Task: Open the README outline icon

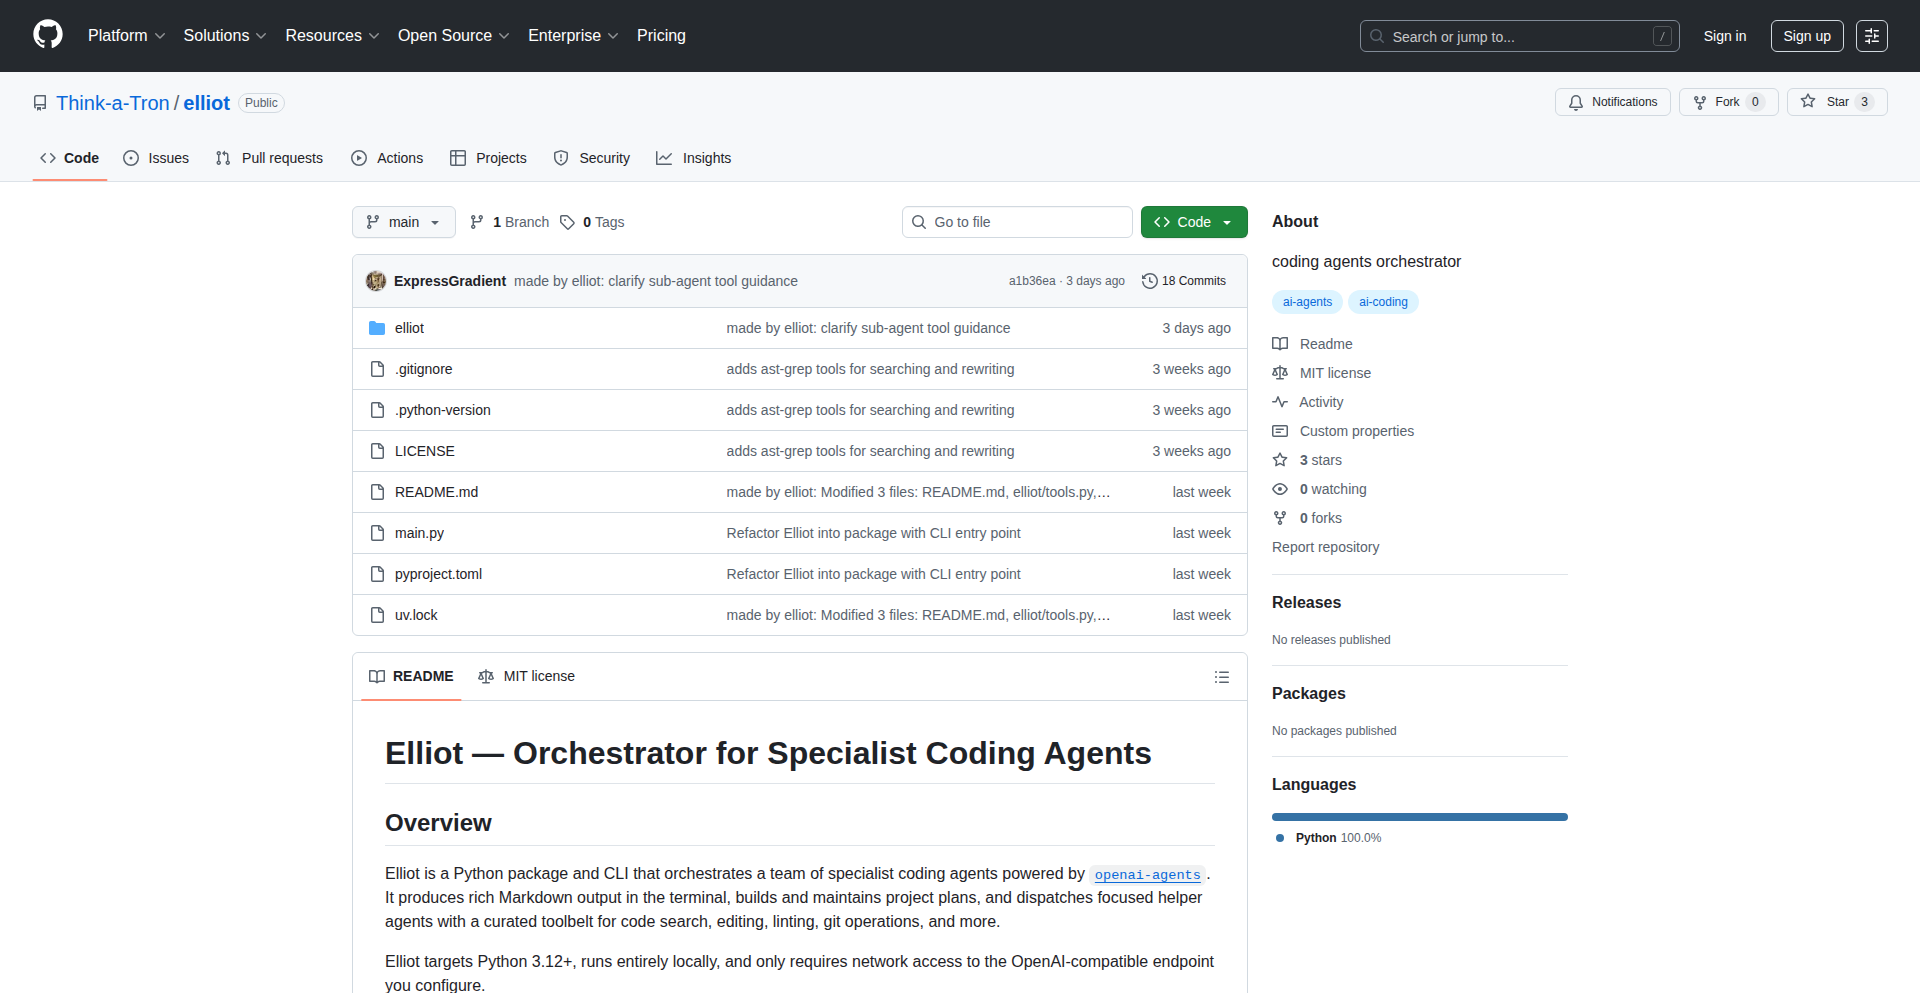Action: (x=1221, y=677)
